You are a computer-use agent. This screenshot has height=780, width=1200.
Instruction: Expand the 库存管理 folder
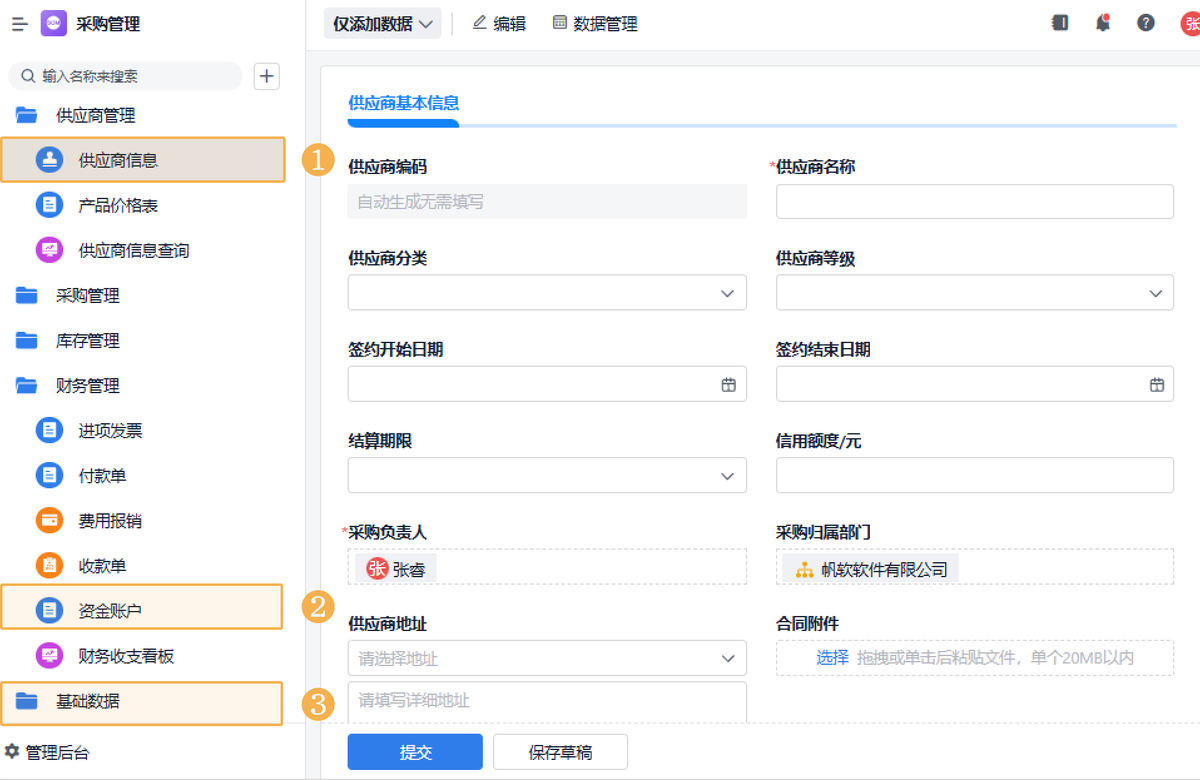87,341
